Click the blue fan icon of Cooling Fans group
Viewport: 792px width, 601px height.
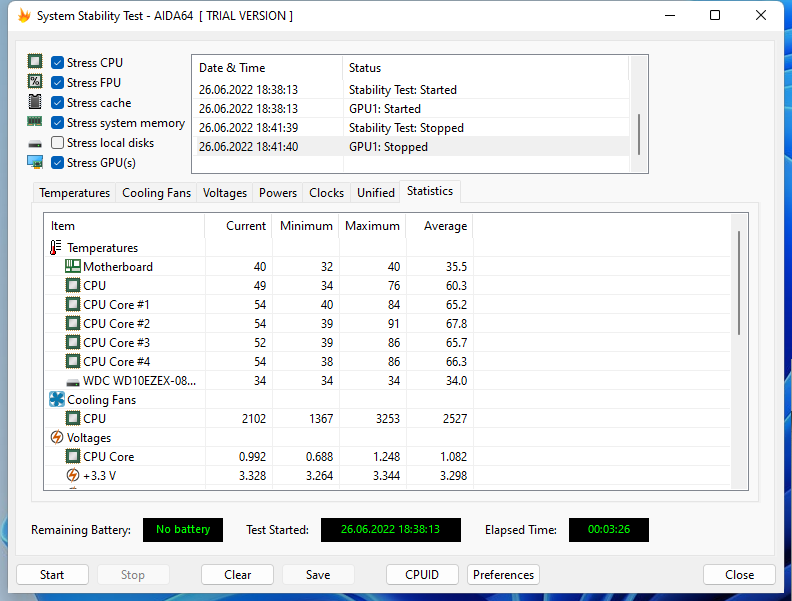57,399
